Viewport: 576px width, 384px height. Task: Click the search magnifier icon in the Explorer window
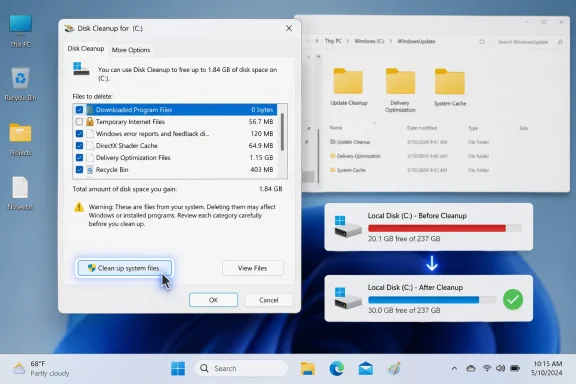coord(560,42)
